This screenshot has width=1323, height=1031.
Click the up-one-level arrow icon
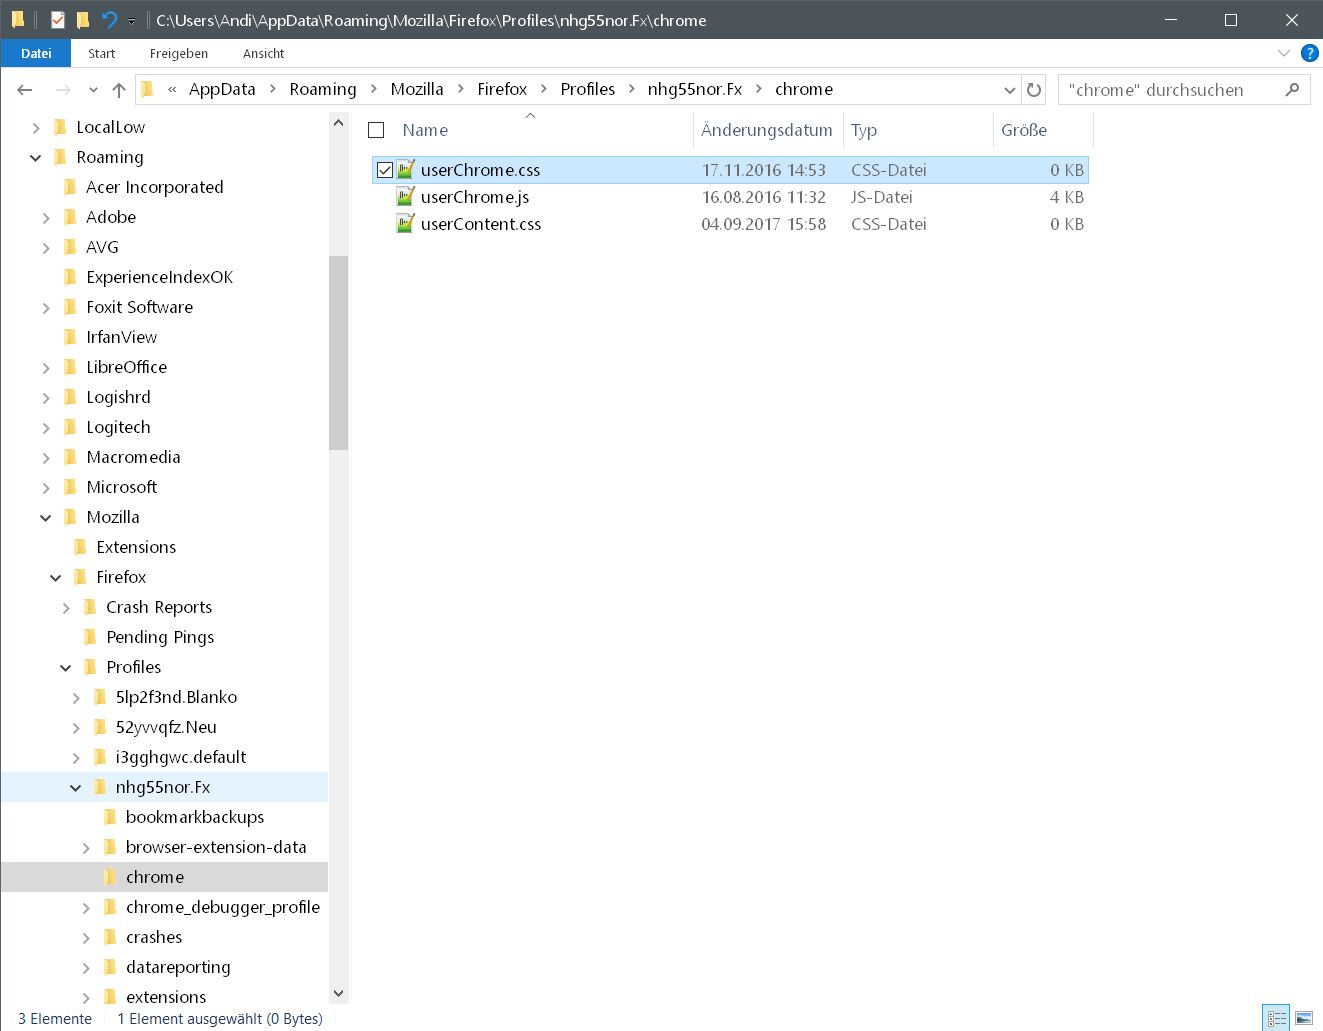[x=119, y=90]
